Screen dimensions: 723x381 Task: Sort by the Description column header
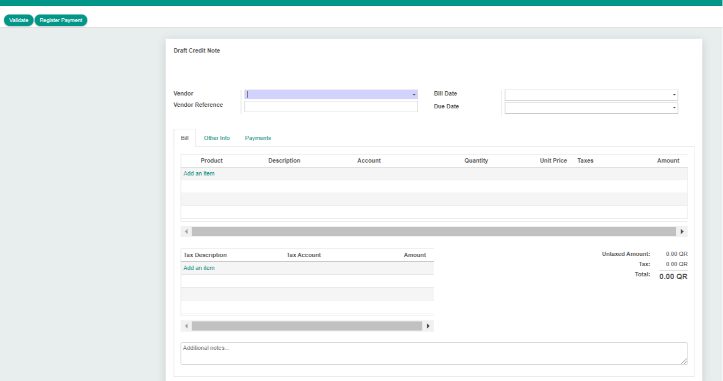coord(284,161)
